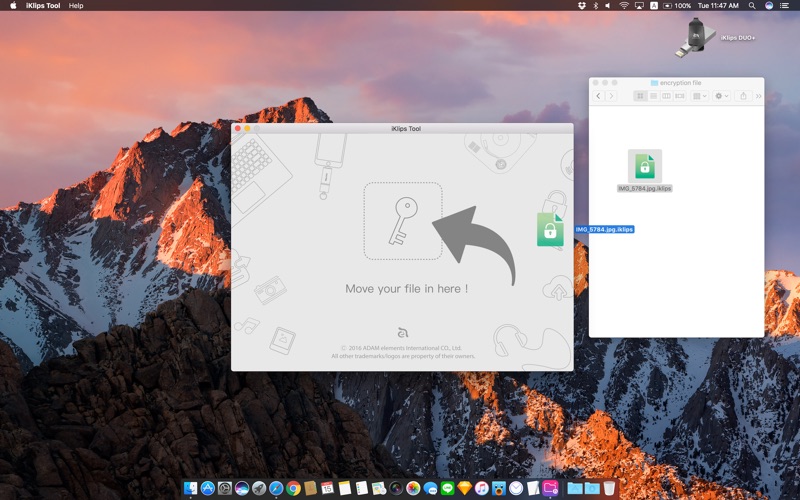
Task: Switch Finder to cover flow view
Action: pos(680,96)
